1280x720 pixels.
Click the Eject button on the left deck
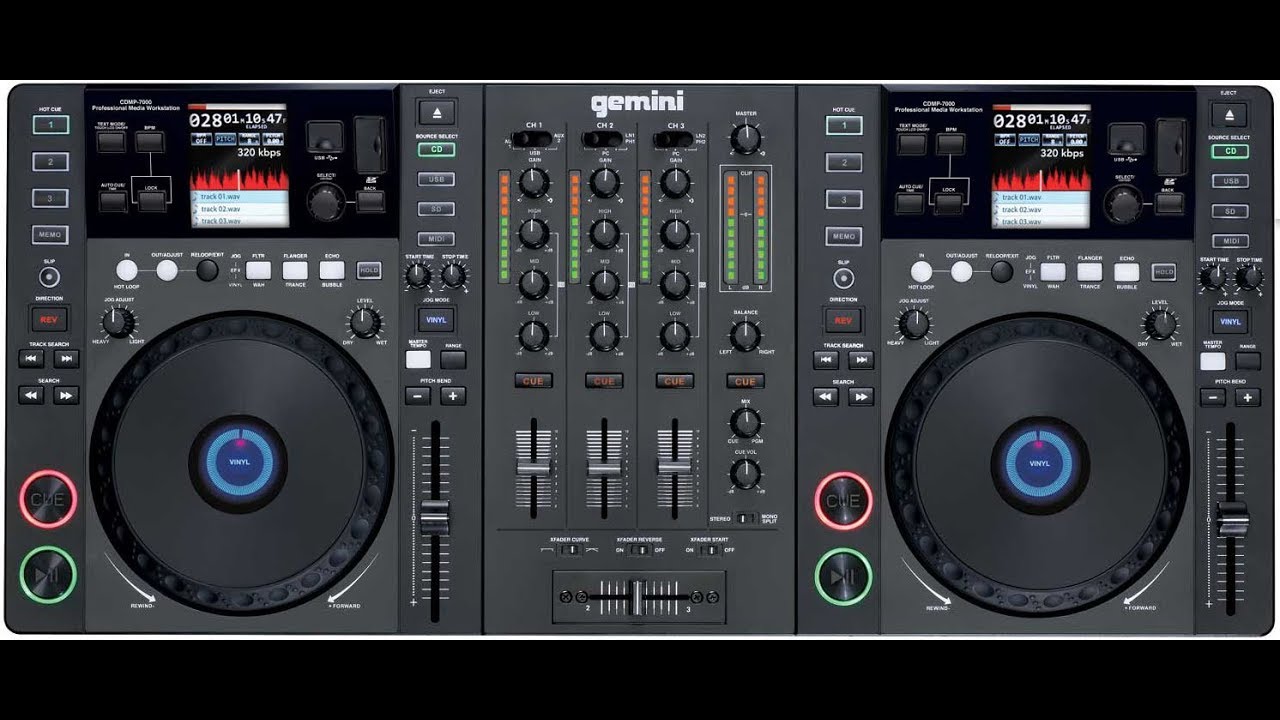(x=436, y=112)
